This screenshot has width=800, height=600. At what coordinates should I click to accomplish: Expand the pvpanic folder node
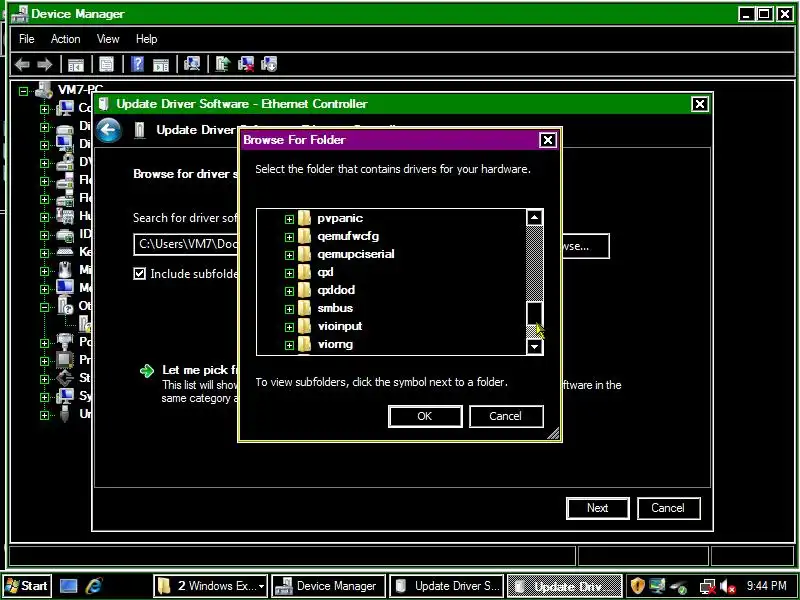click(289, 219)
